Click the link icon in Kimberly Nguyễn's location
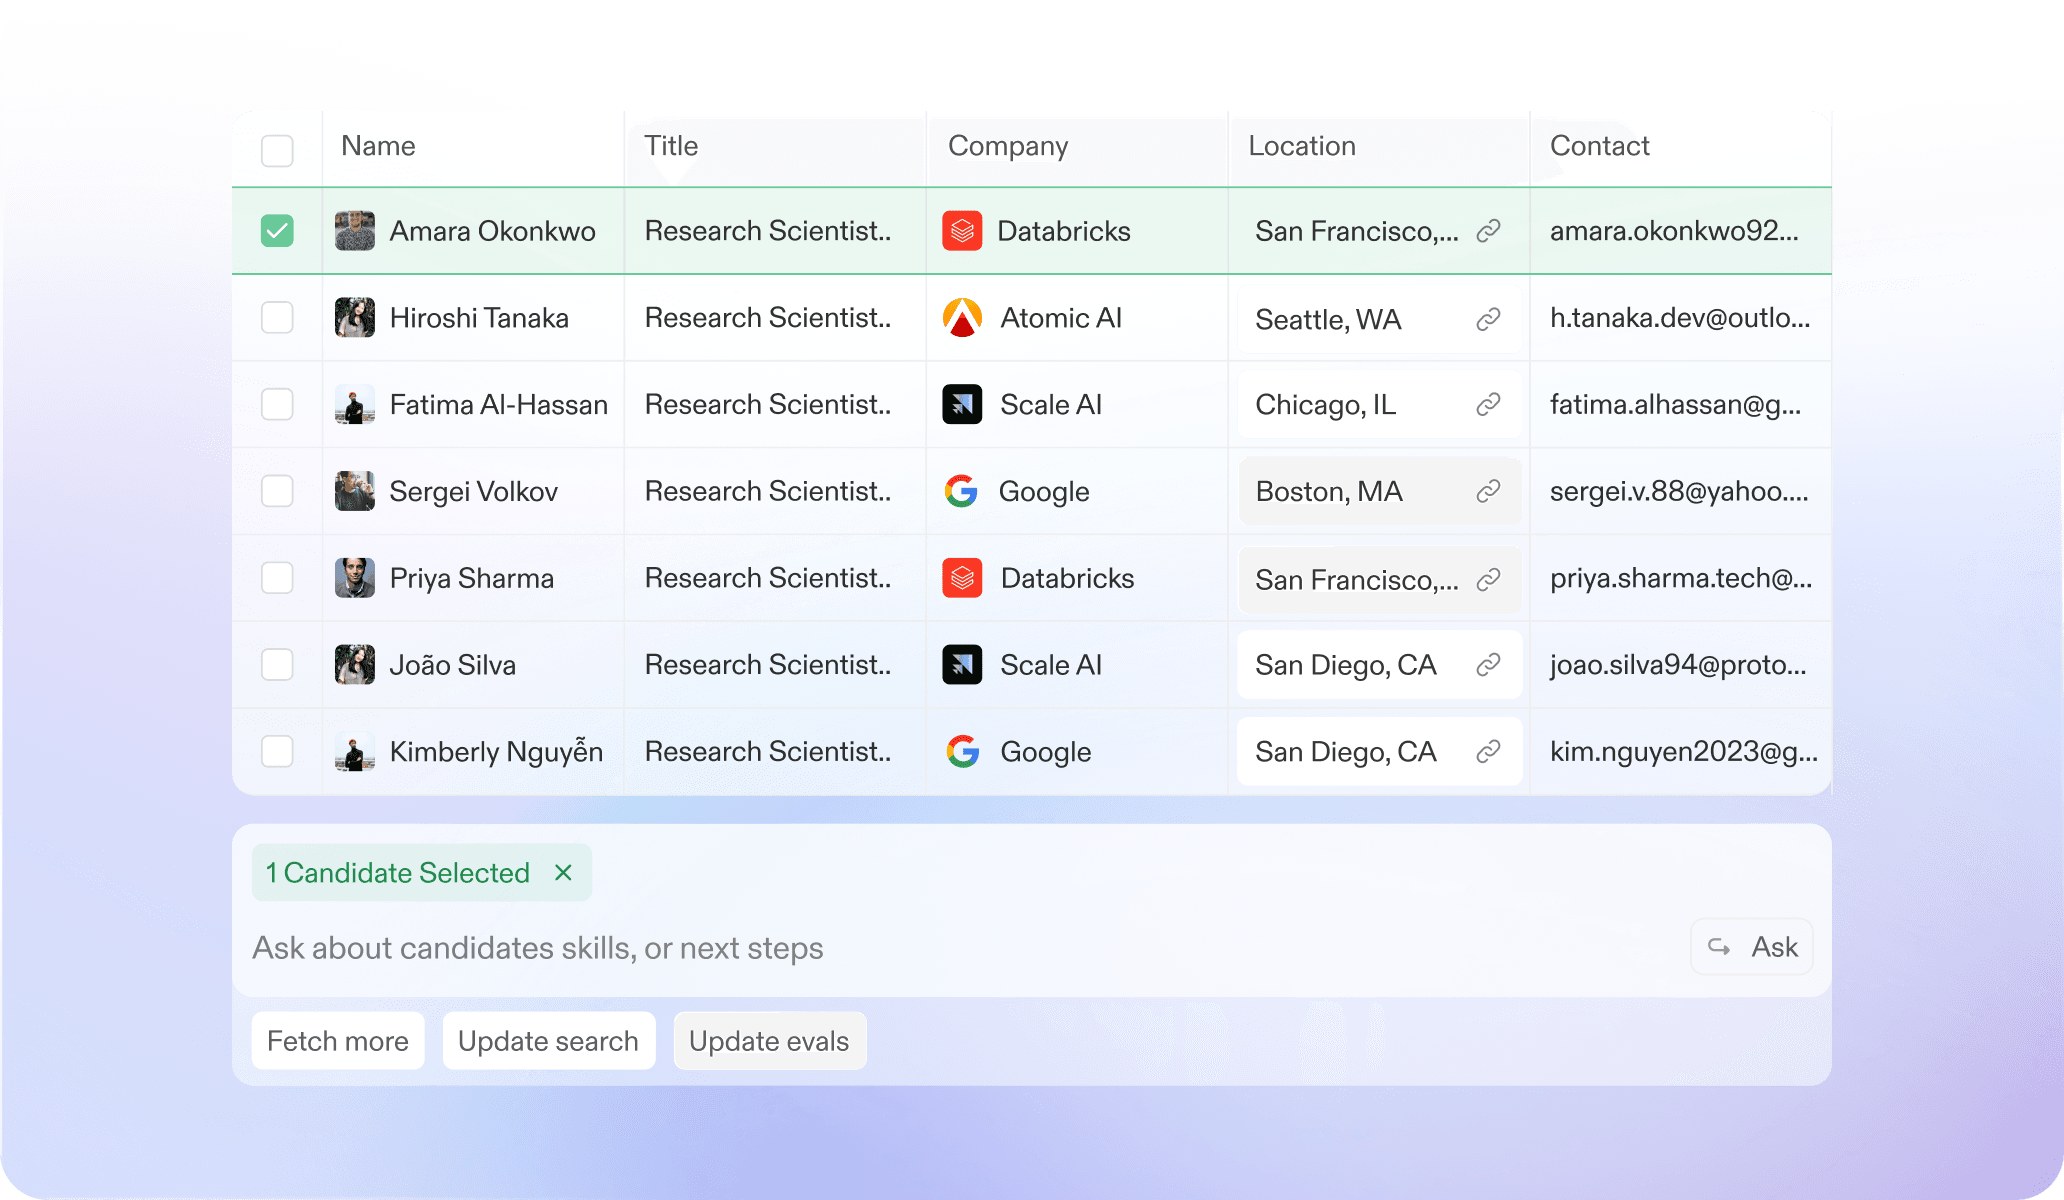The height and width of the screenshot is (1200, 2064). 1488,751
